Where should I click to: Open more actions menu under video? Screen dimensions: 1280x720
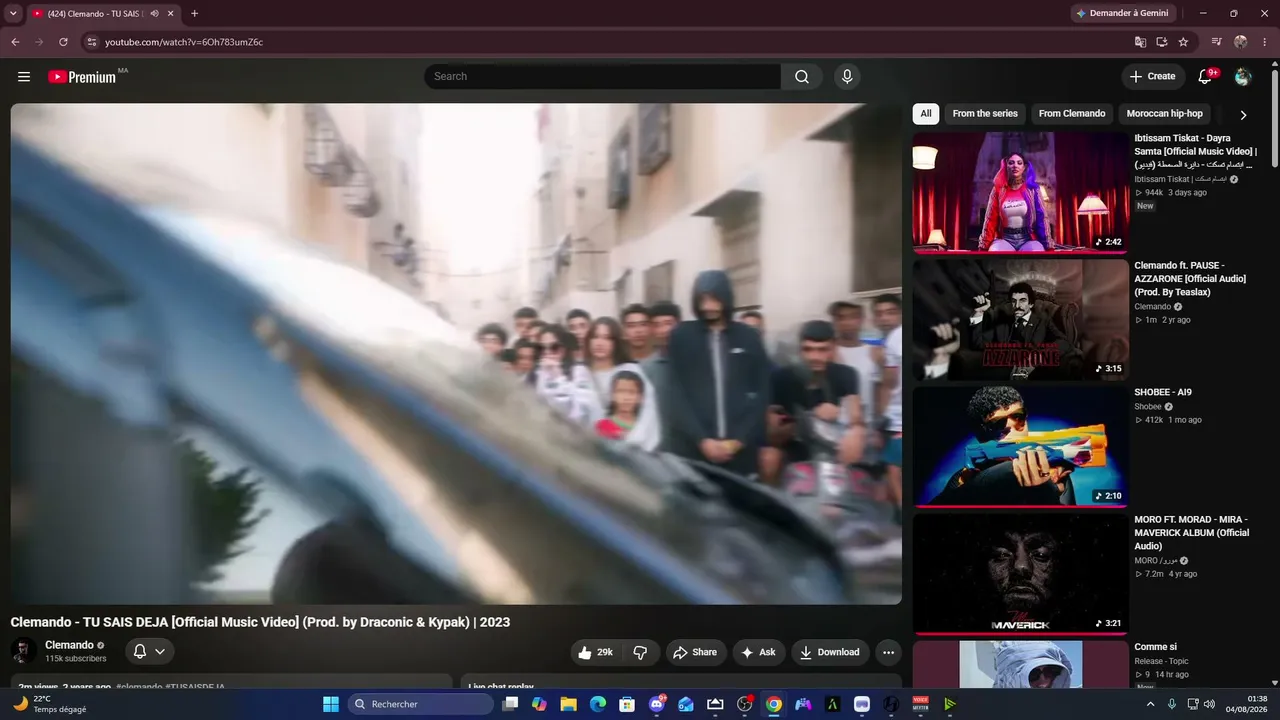(x=888, y=652)
